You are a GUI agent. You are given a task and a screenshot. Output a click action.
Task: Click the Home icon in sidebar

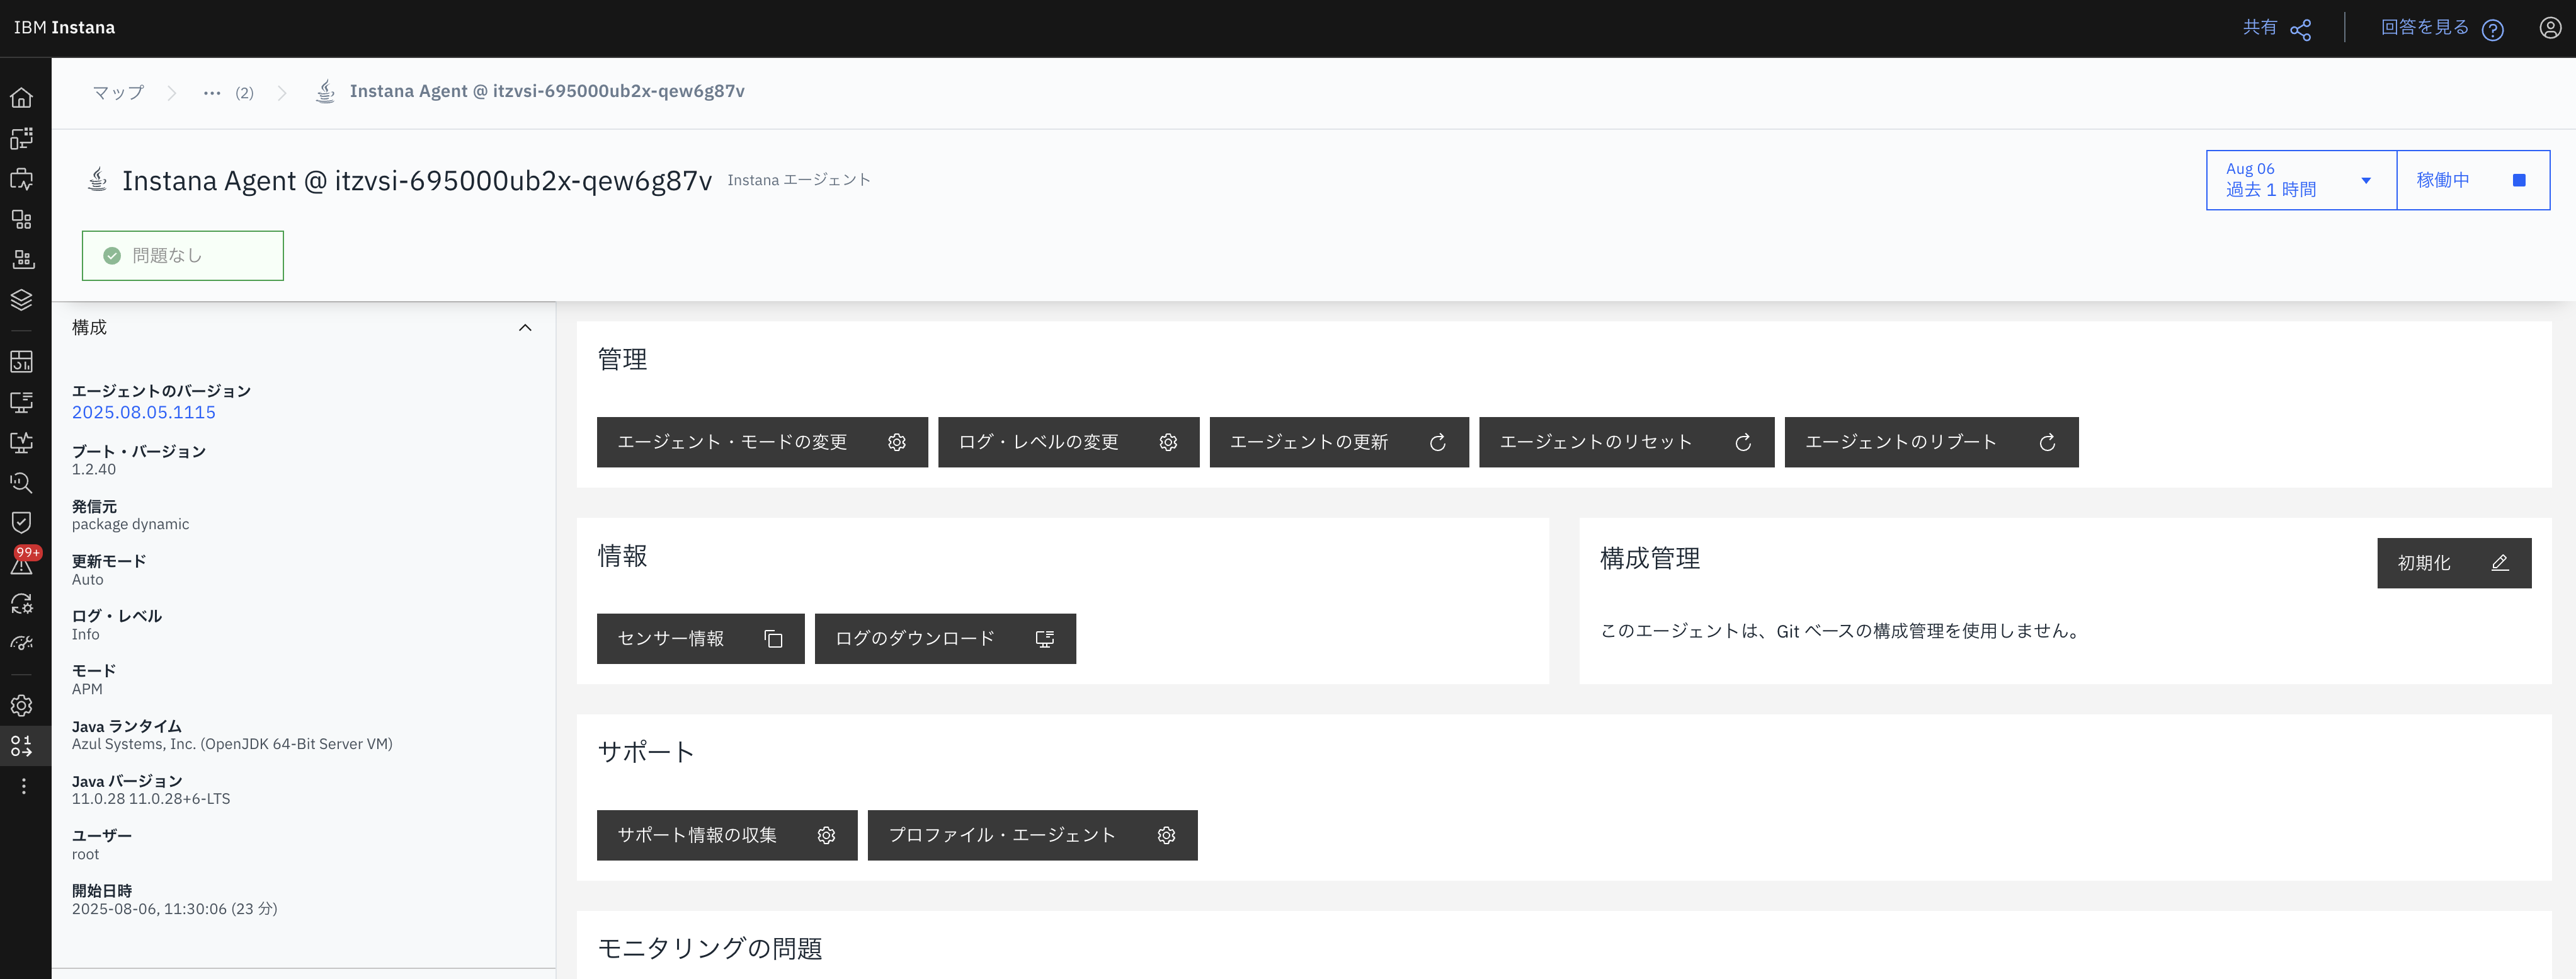click(22, 98)
